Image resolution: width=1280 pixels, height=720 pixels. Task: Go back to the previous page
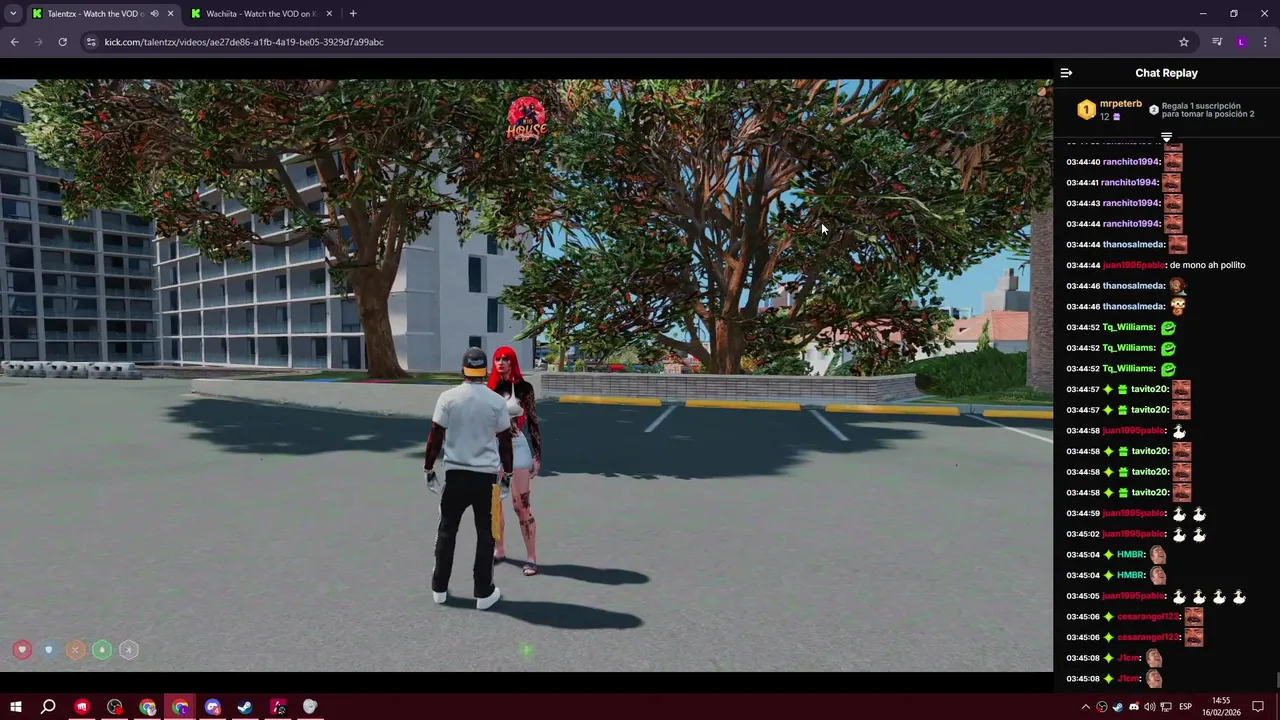14,42
